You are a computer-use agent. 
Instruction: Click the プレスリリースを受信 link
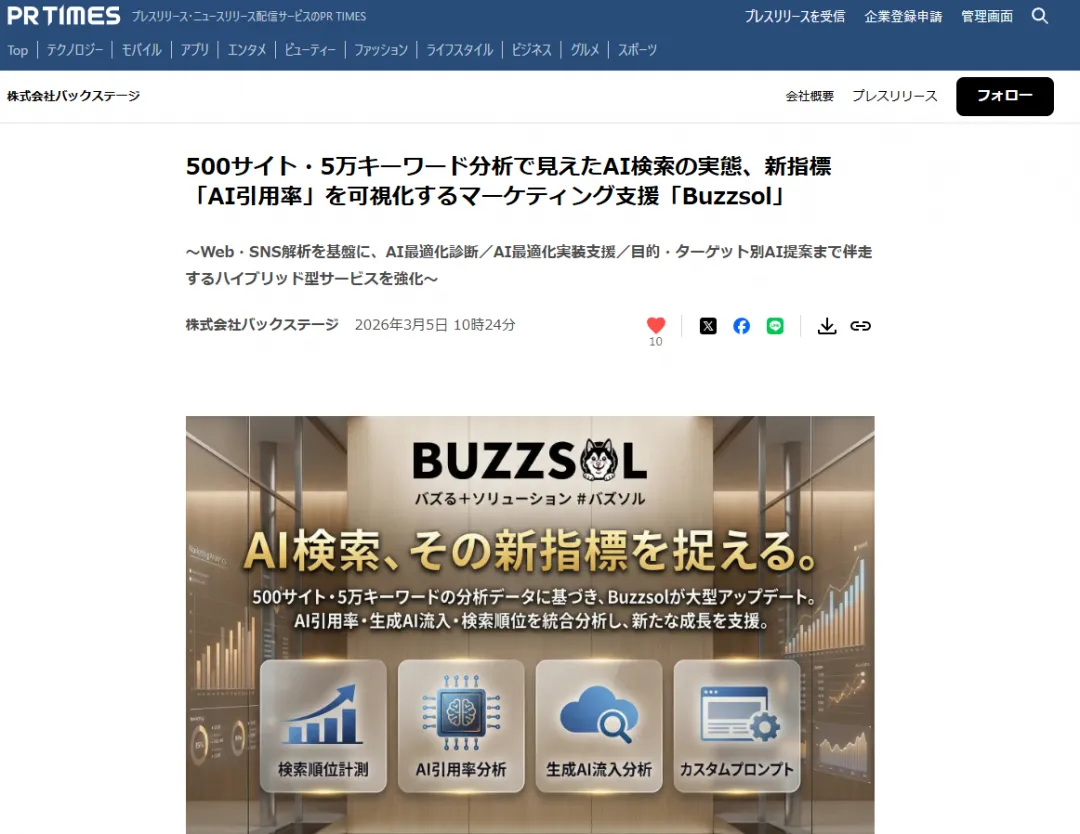794,16
